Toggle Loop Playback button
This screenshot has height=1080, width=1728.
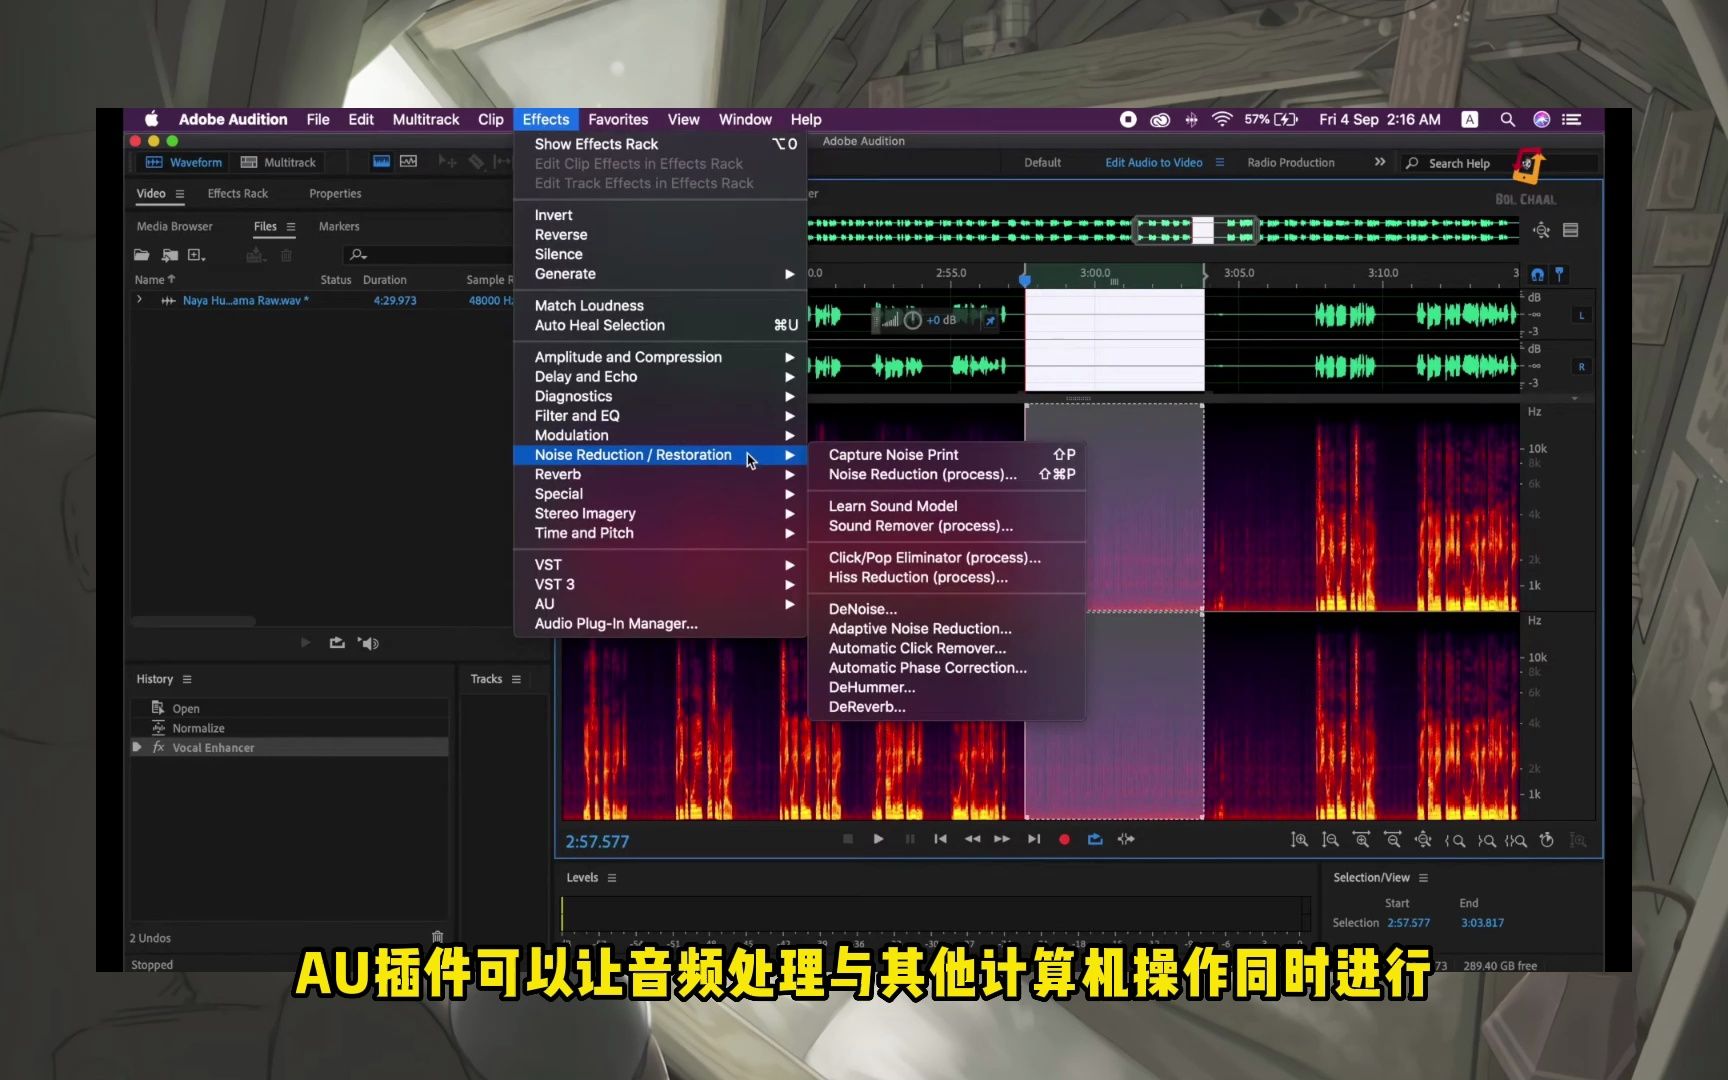[1095, 839]
